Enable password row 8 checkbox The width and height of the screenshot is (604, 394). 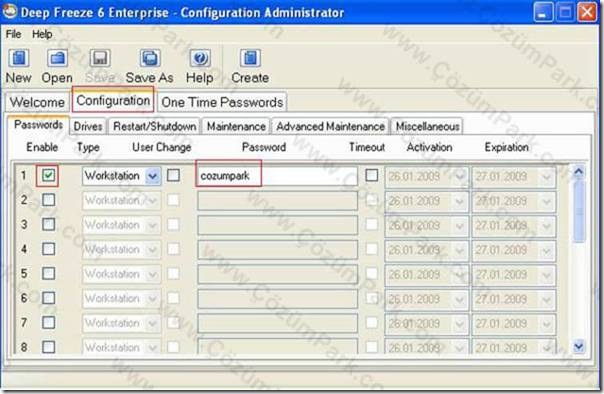click(x=48, y=347)
